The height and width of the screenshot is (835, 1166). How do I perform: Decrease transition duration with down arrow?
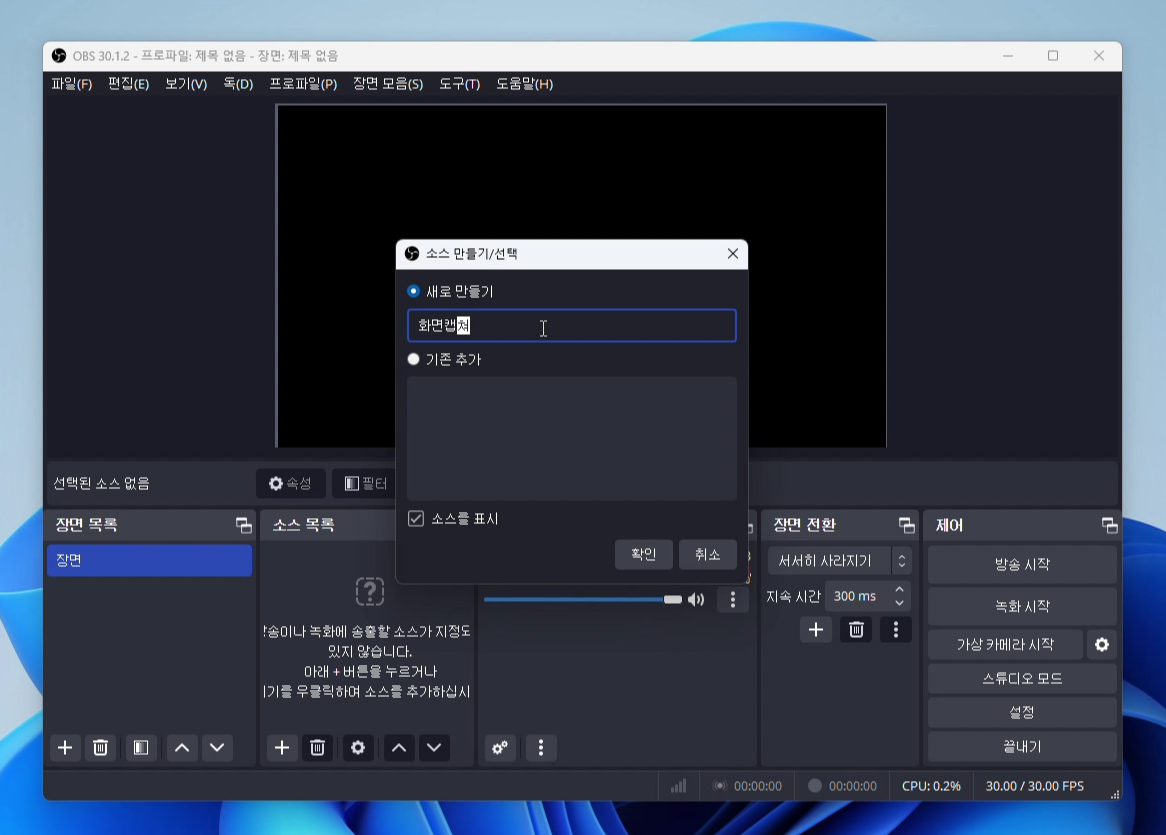pos(900,603)
